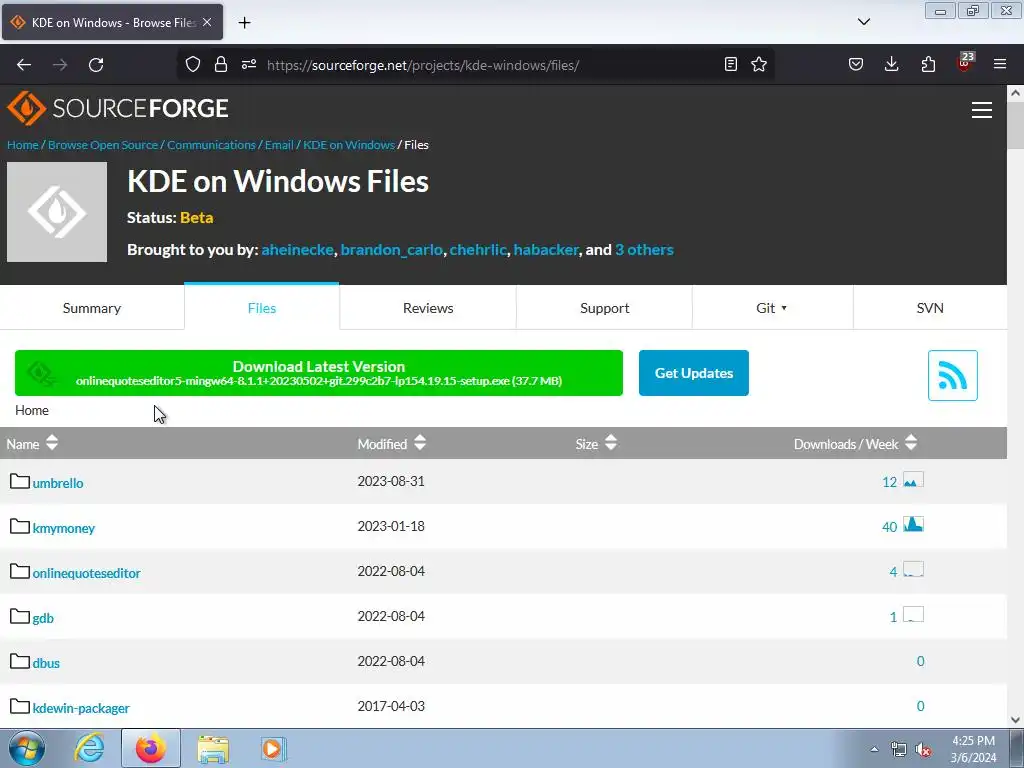Click the kmymoney downloads chart icon
Screen dimensions: 1024x768
point(913,524)
